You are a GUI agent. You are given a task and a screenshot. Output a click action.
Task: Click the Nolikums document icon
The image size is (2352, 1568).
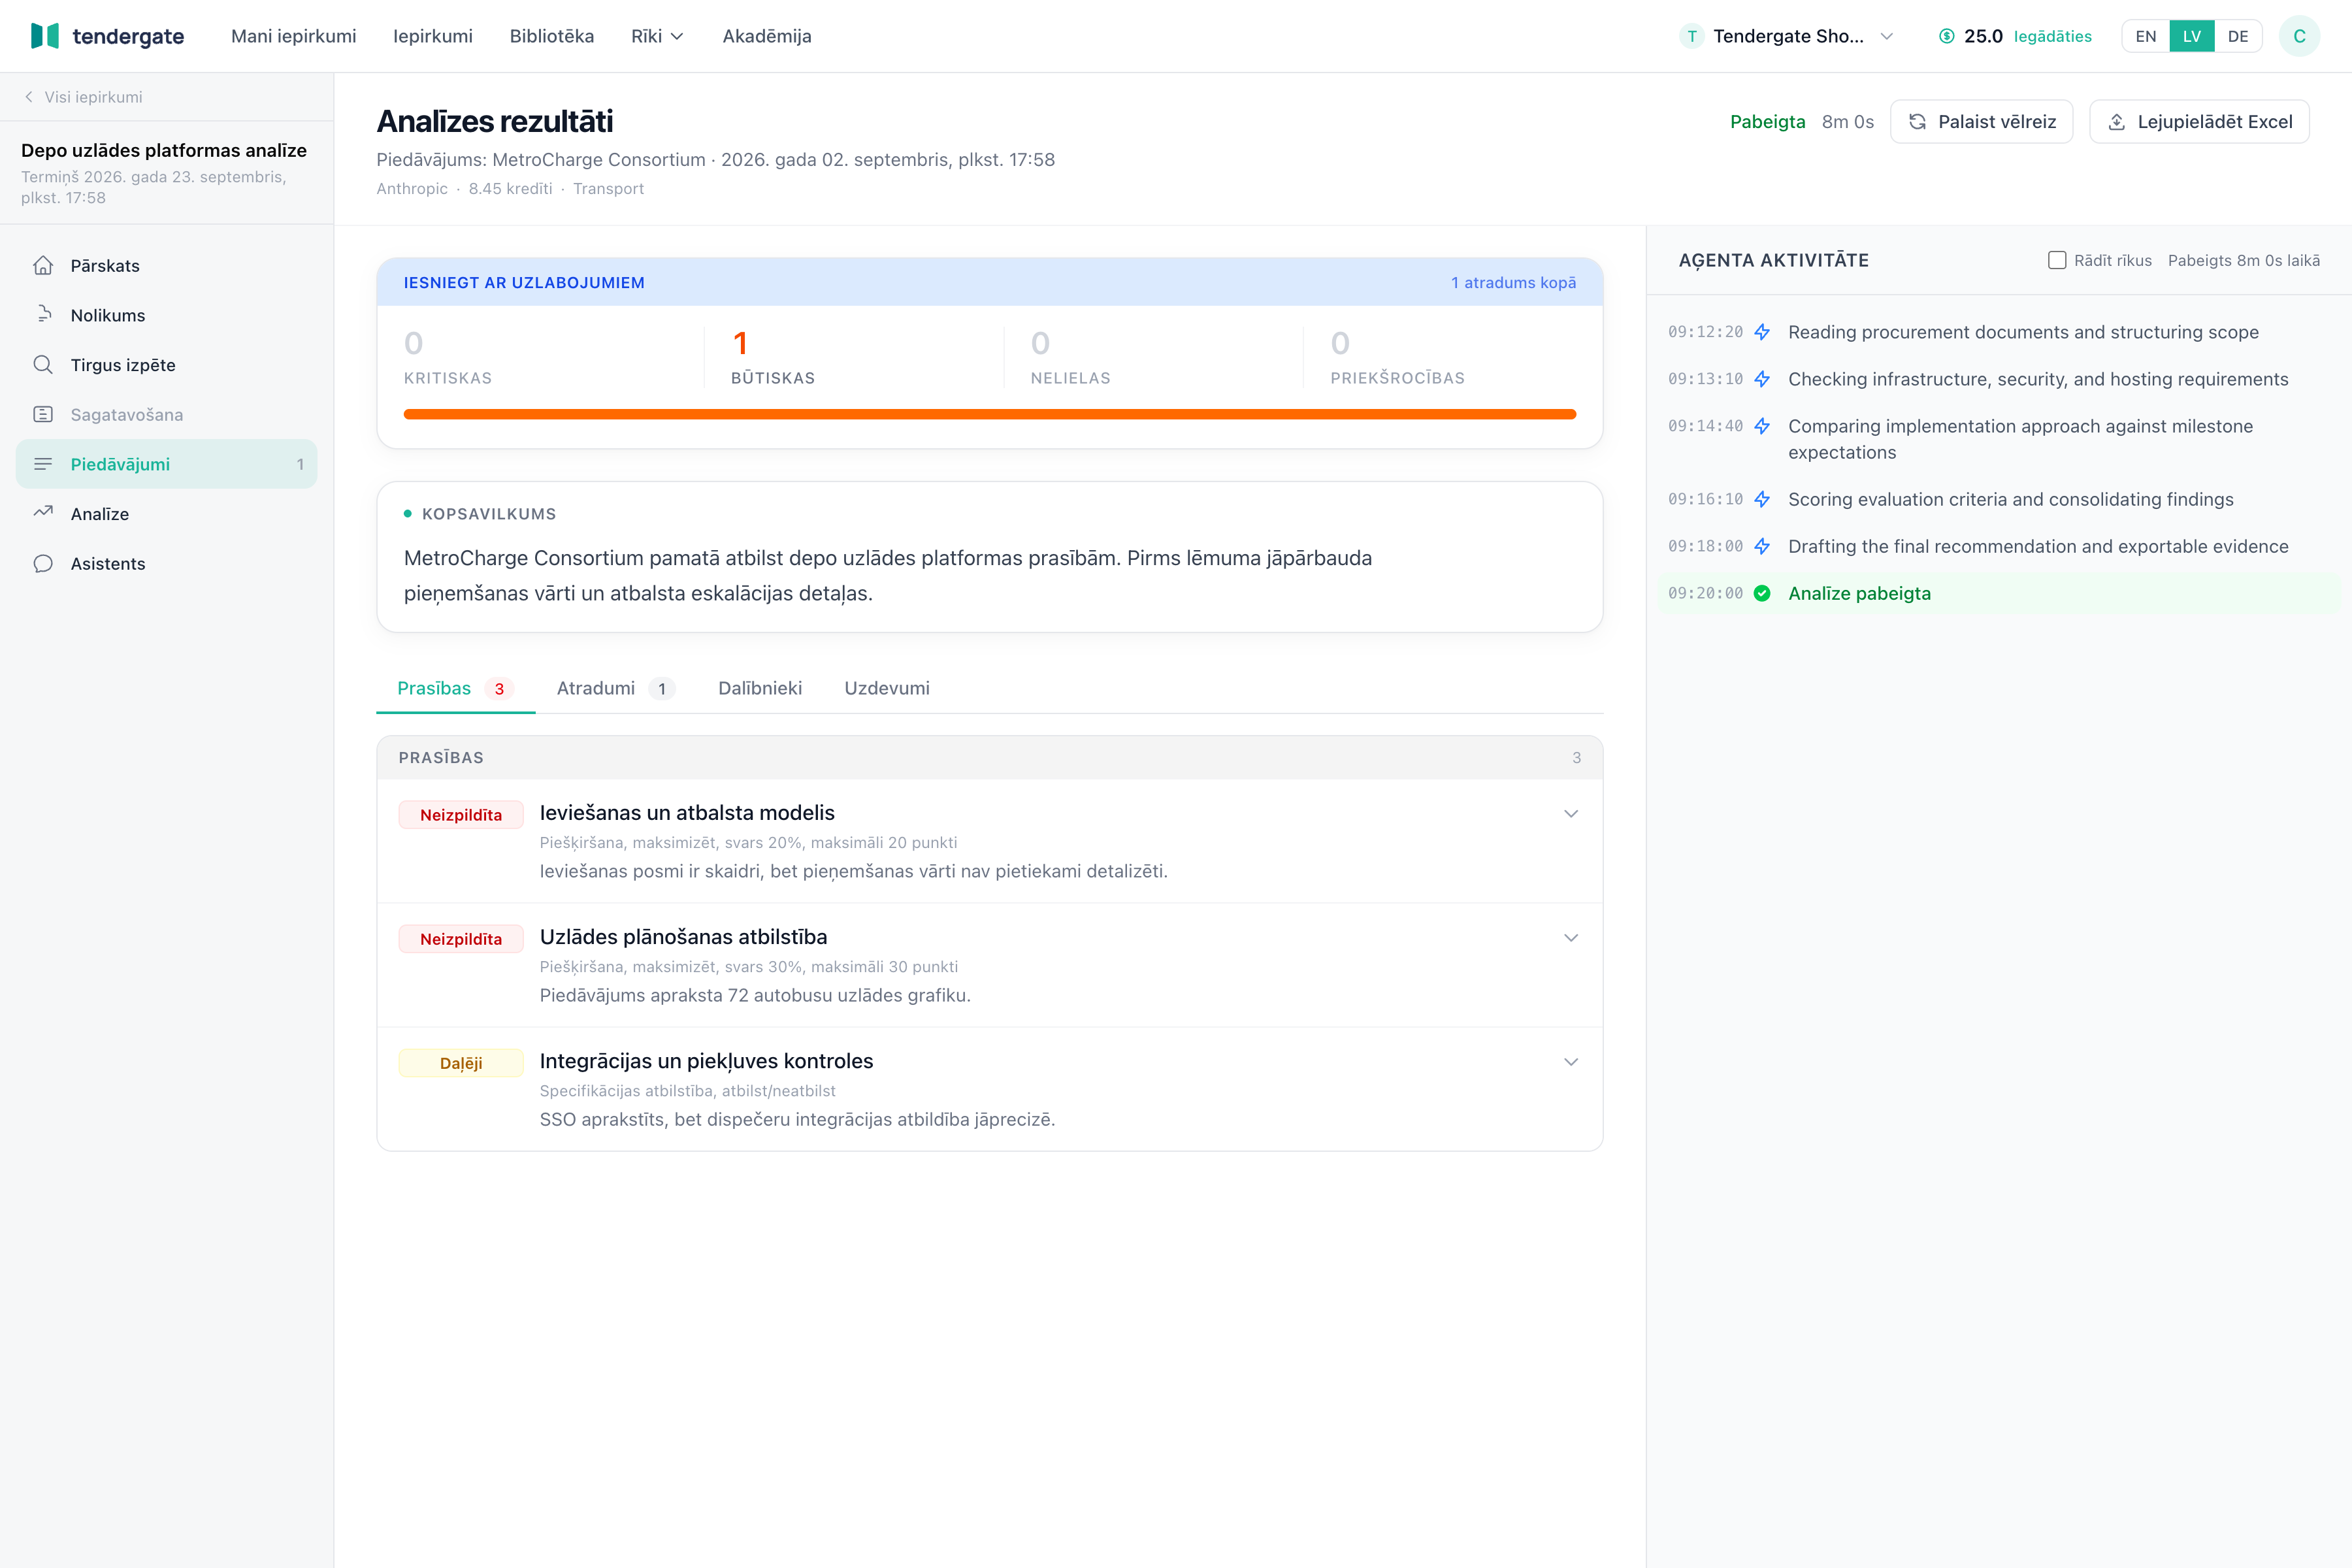pyautogui.click(x=43, y=315)
